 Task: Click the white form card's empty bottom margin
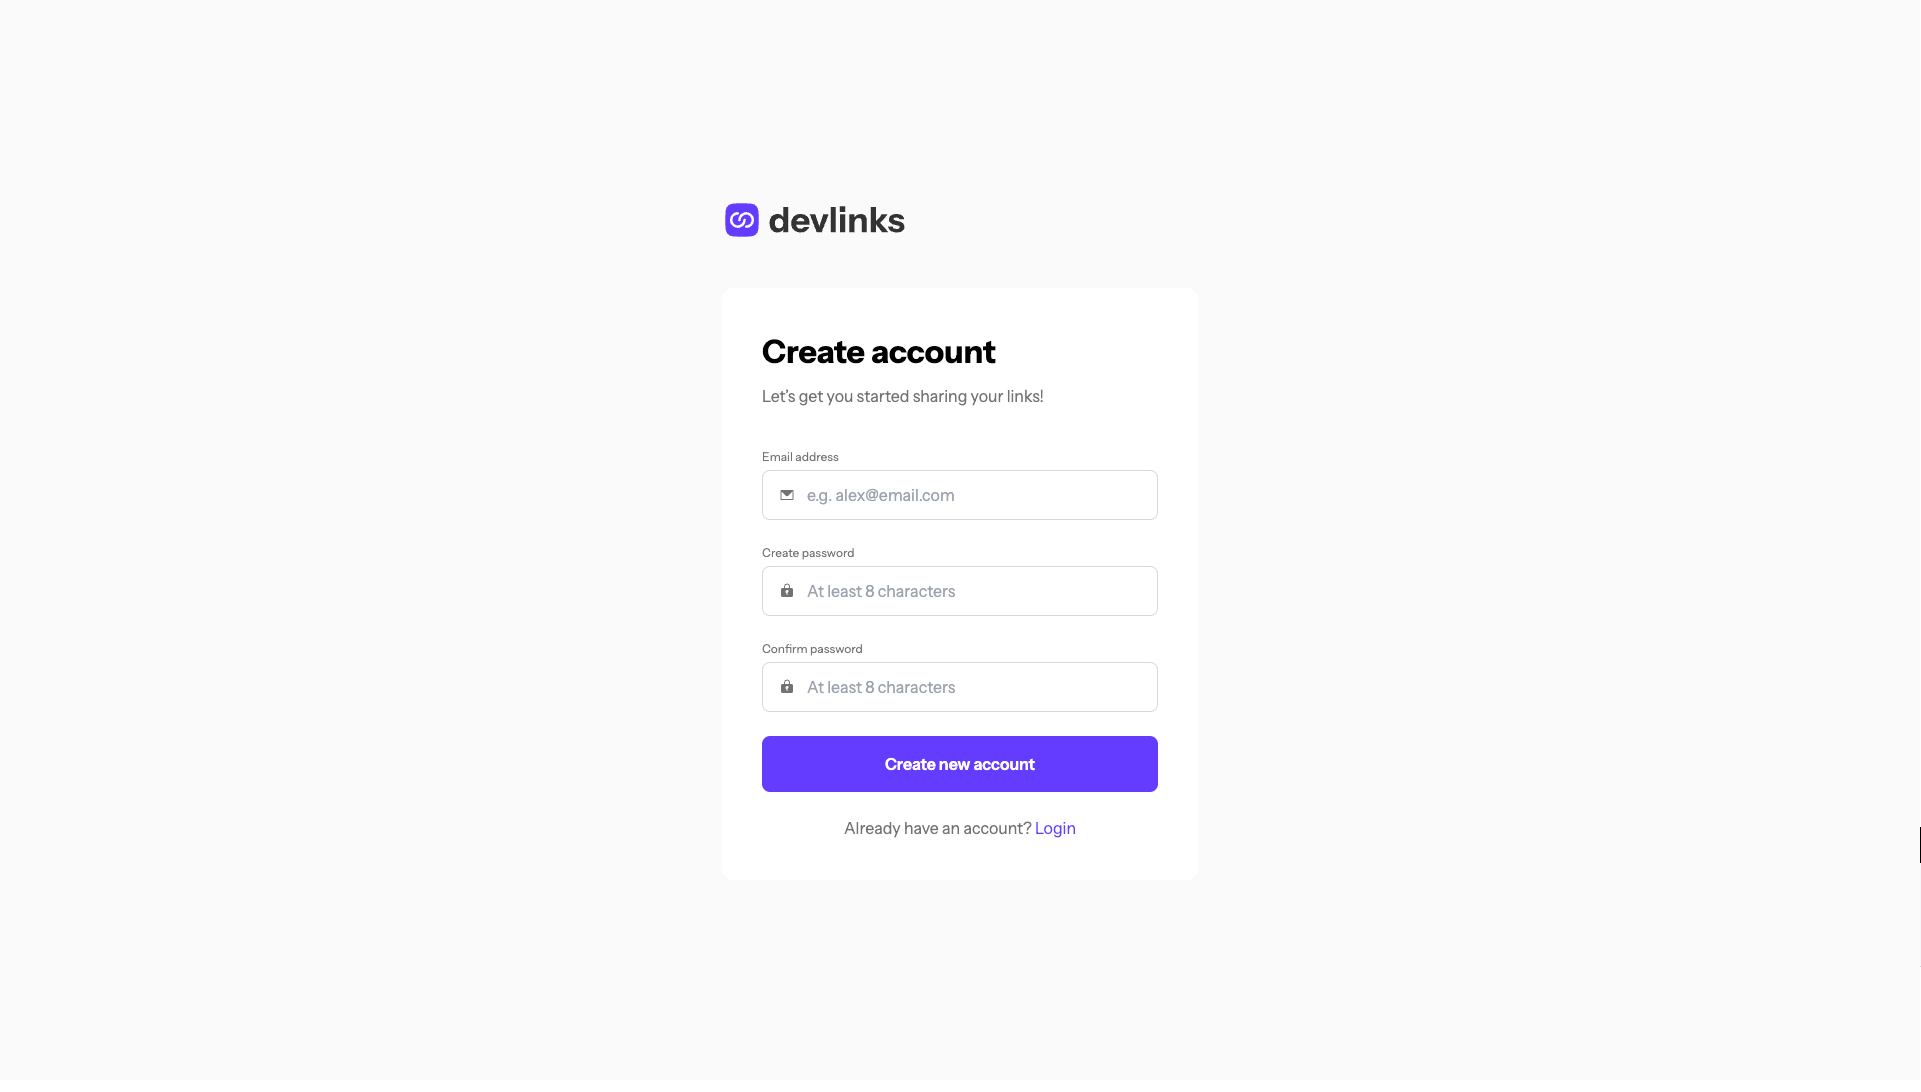[960, 860]
